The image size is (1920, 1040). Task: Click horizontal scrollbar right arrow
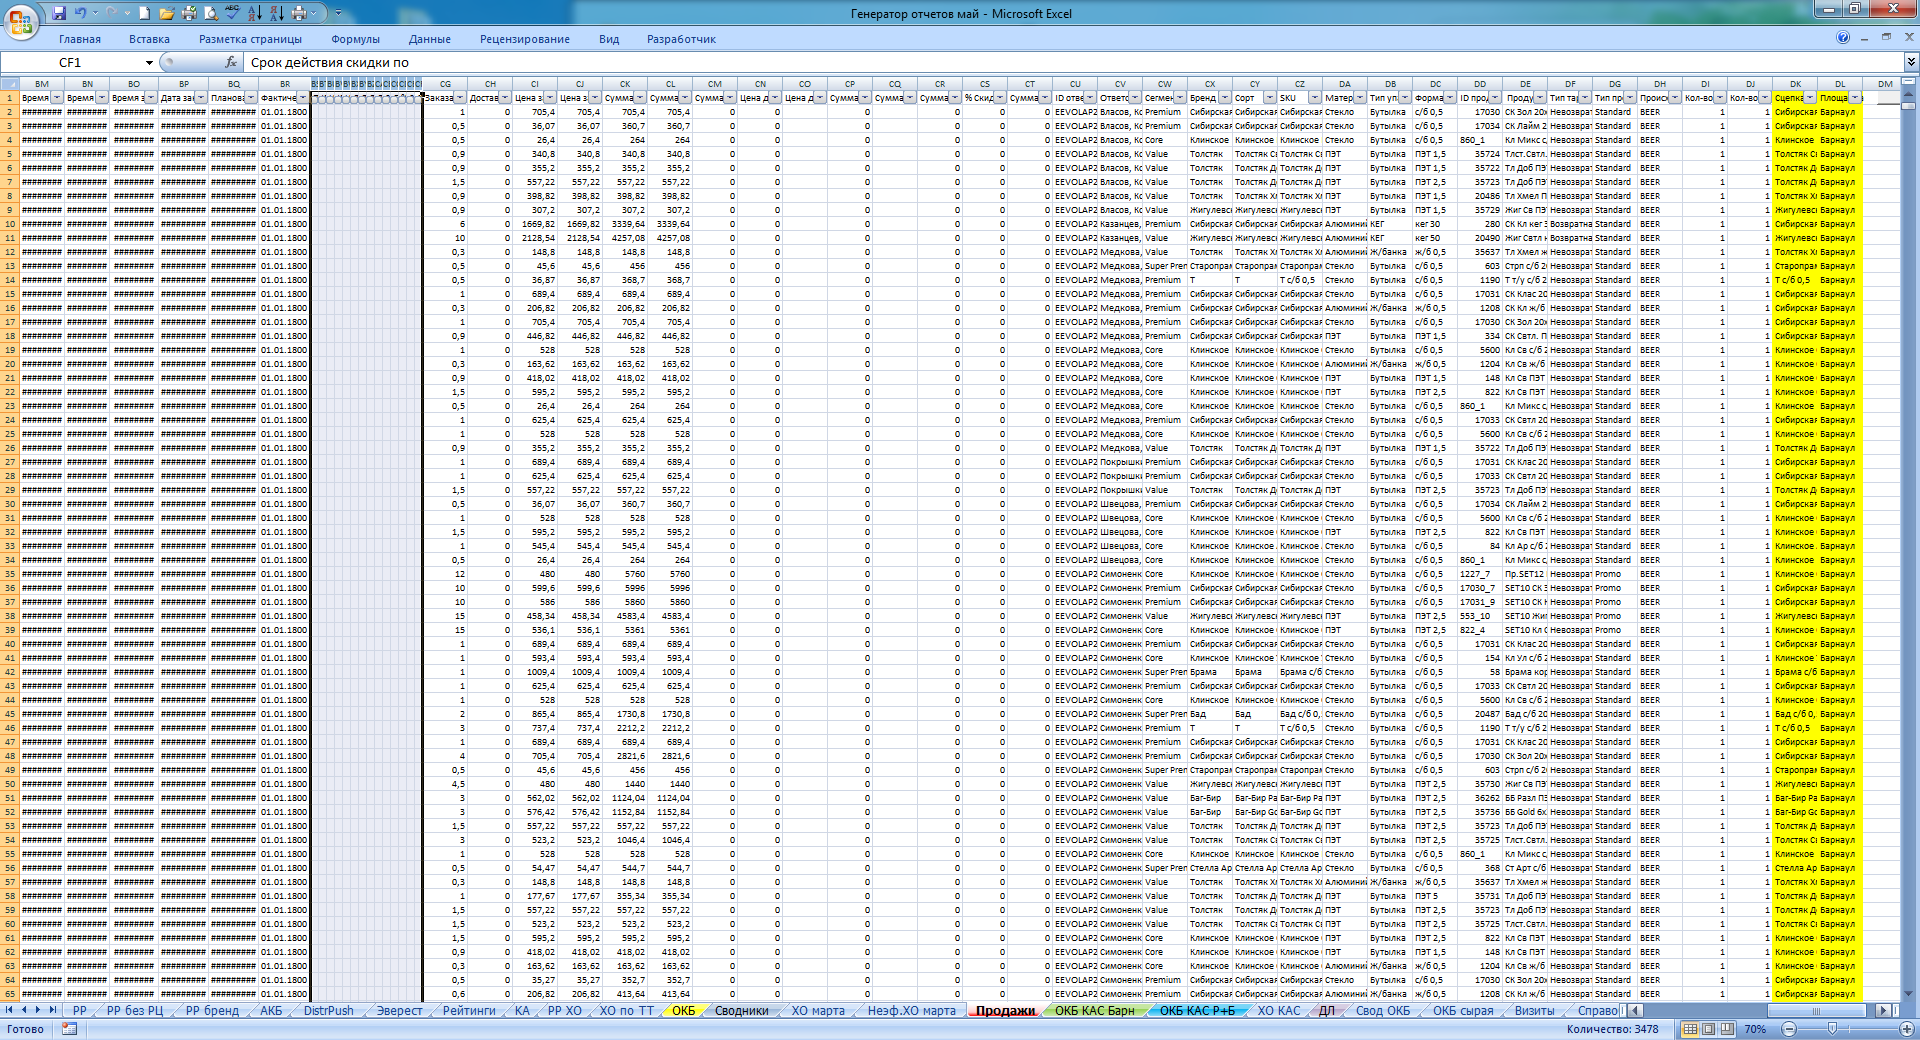[1883, 1011]
